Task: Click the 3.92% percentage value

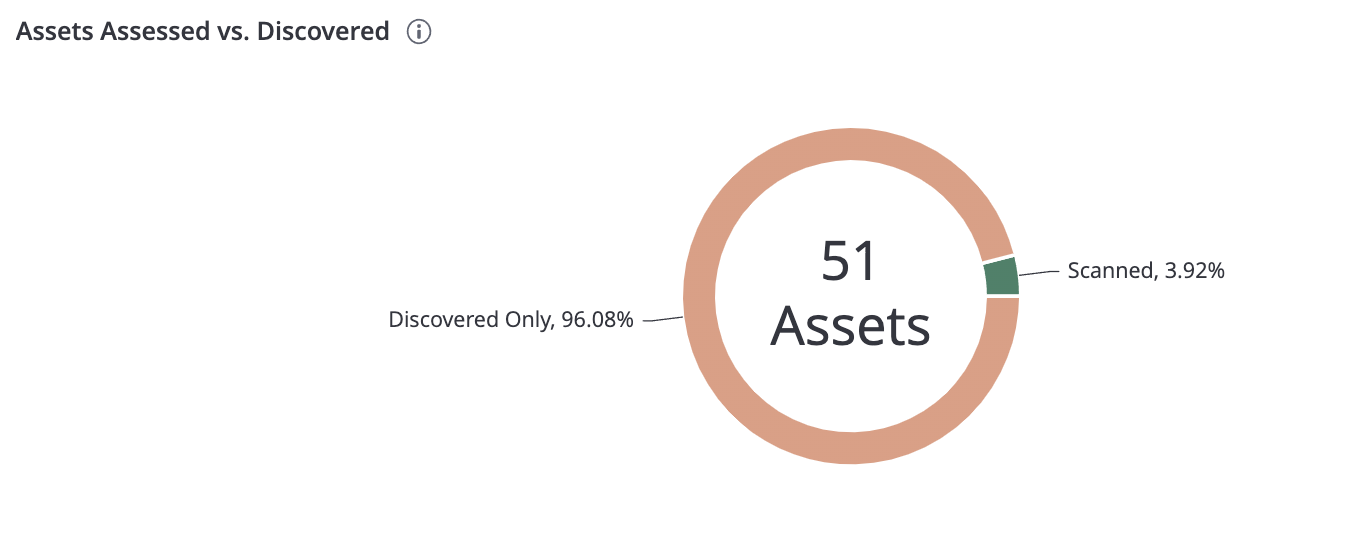Action: (x=1189, y=270)
